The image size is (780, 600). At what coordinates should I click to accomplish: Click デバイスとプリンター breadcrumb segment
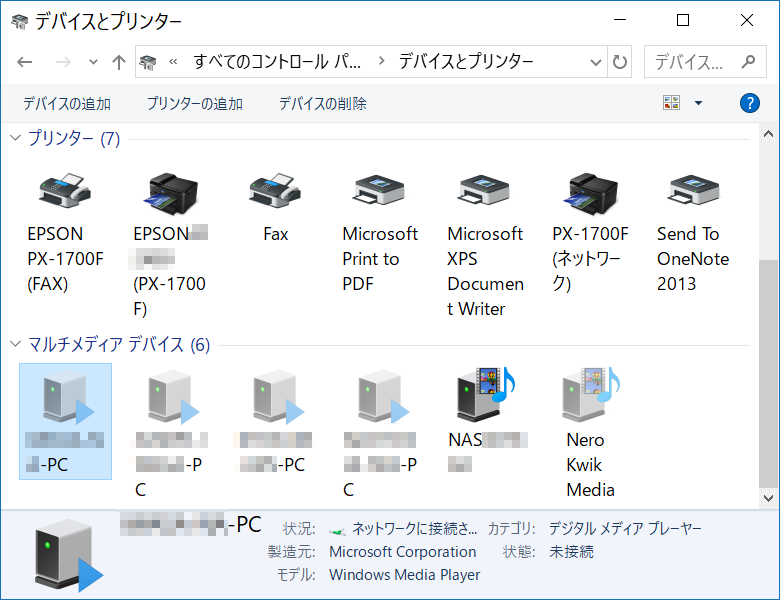(x=466, y=62)
